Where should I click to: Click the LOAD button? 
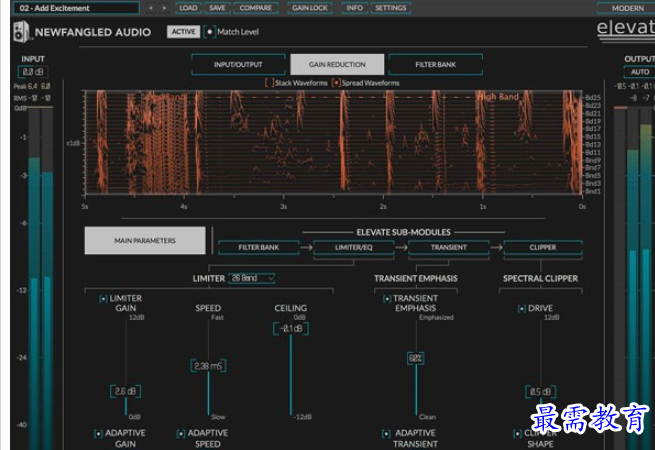point(188,8)
